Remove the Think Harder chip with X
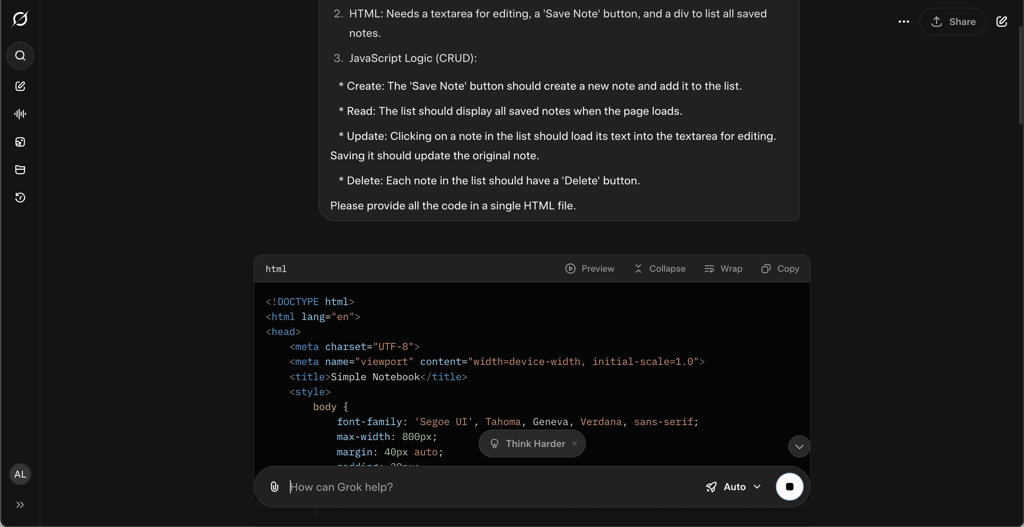This screenshot has height=527, width=1024. pos(575,443)
